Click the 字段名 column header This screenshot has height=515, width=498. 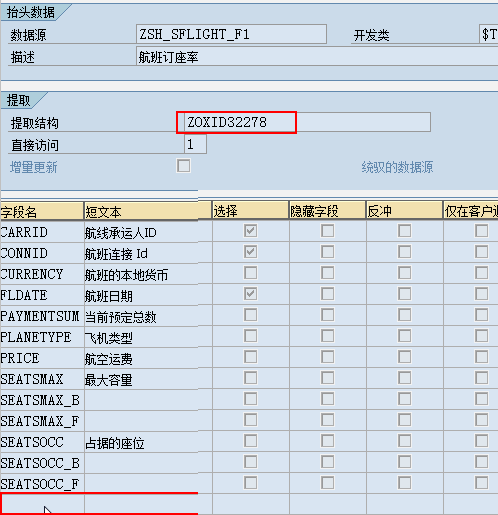(42, 211)
